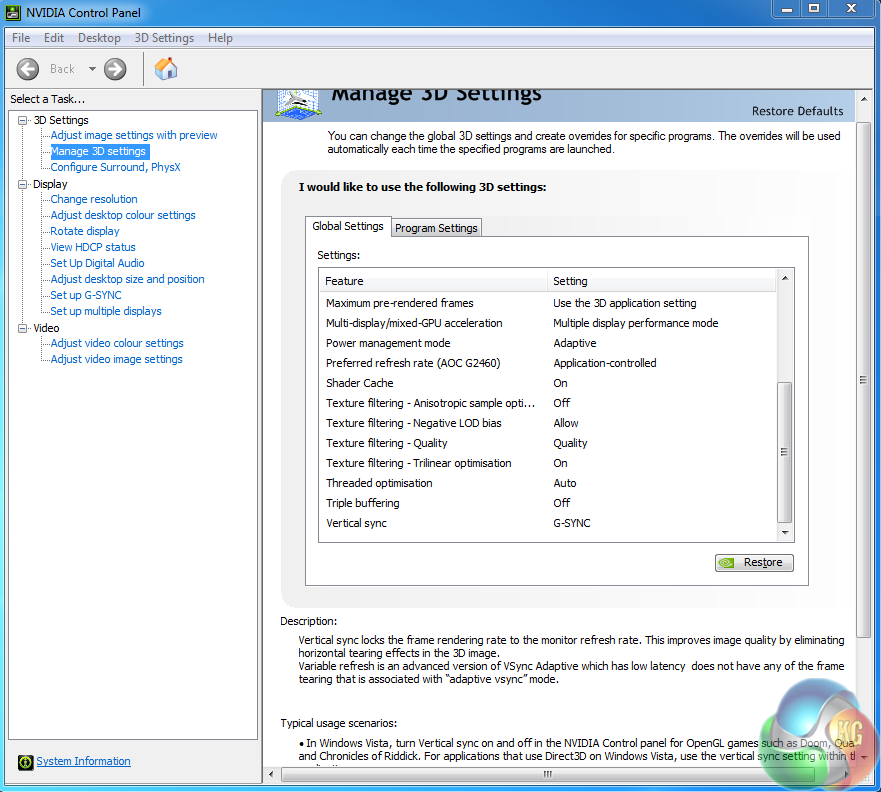
Task: Open Rotate display task
Action: pyautogui.click(x=85, y=231)
